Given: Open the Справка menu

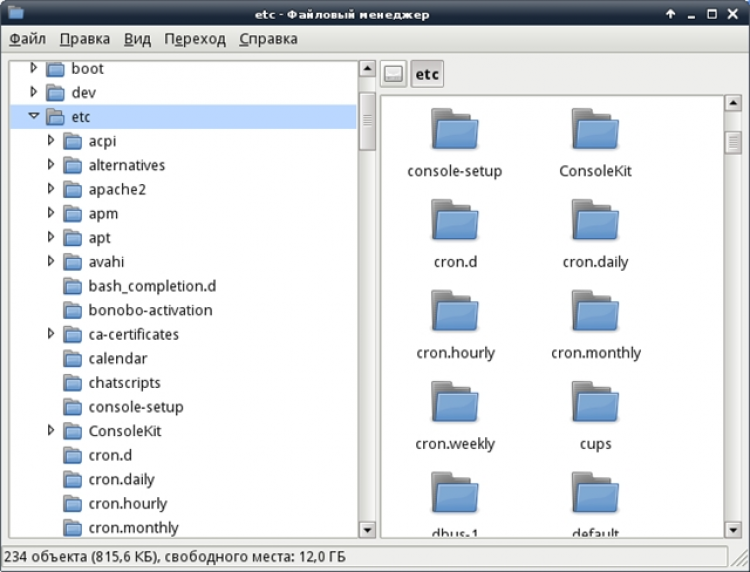Looking at the screenshot, I should pyautogui.click(x=268, y=39).
